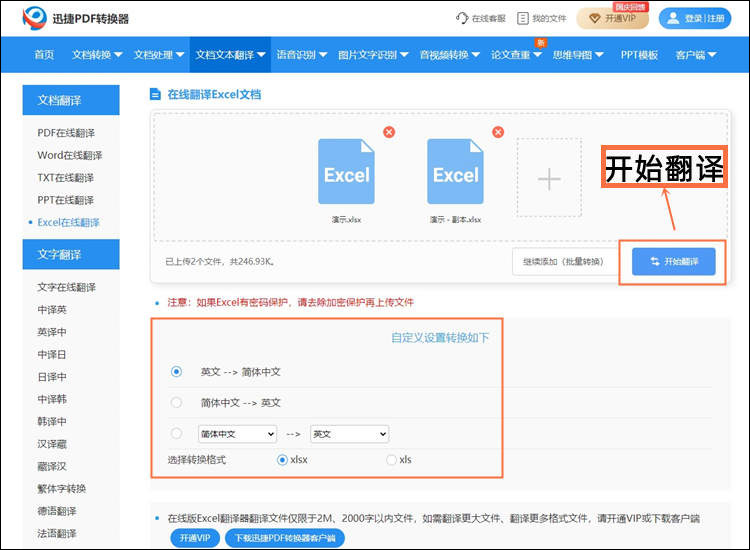Open 文字在线翻译 sidebar link
Screen dimensions: 750x550
(66, 287)
